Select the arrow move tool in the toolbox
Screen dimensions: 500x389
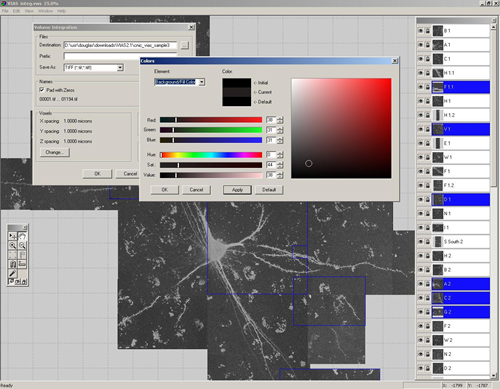pyautogui.click(x=13, y=236)
